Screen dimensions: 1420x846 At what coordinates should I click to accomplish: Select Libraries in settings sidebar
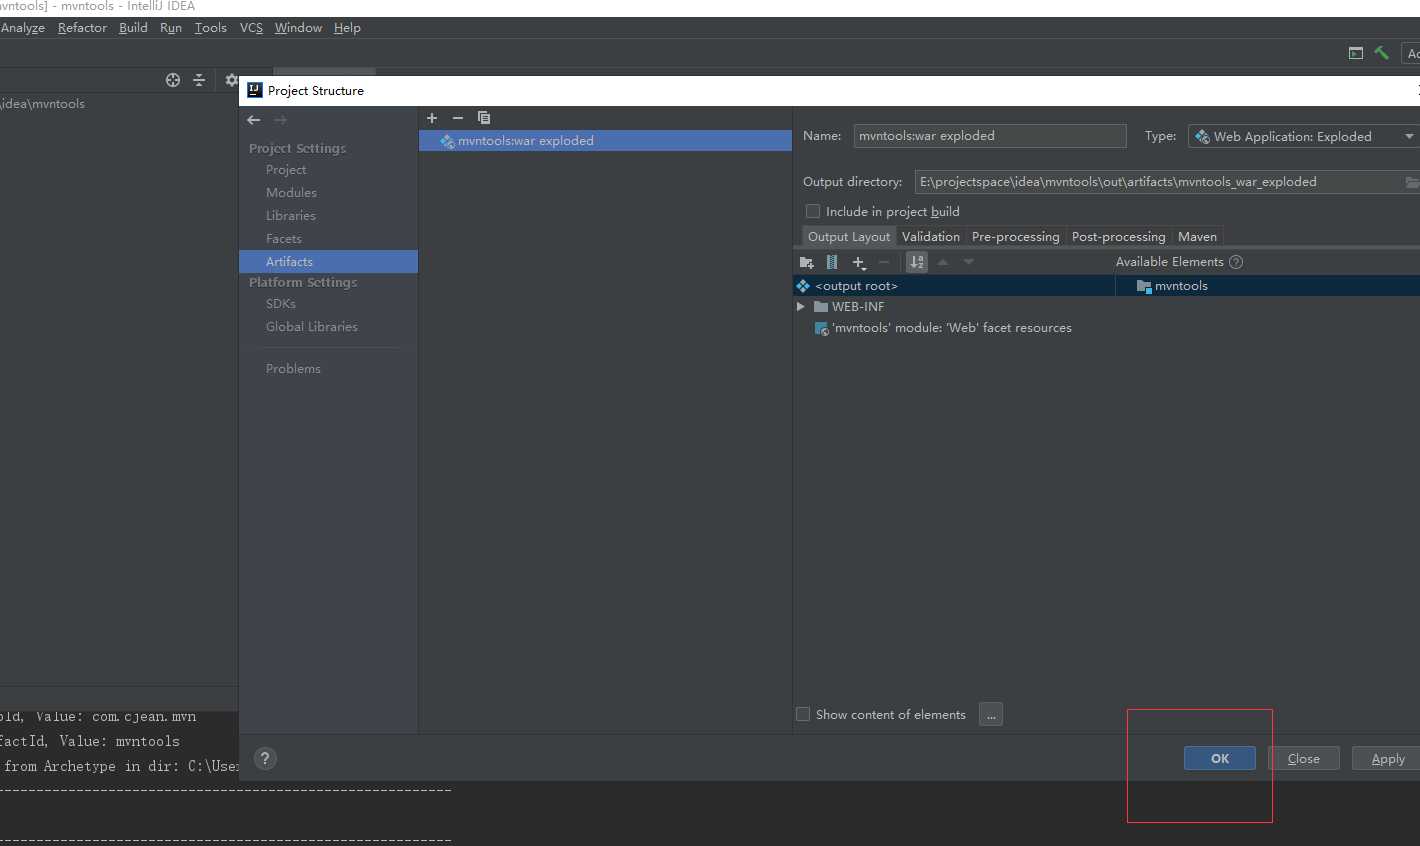[291, 216]
